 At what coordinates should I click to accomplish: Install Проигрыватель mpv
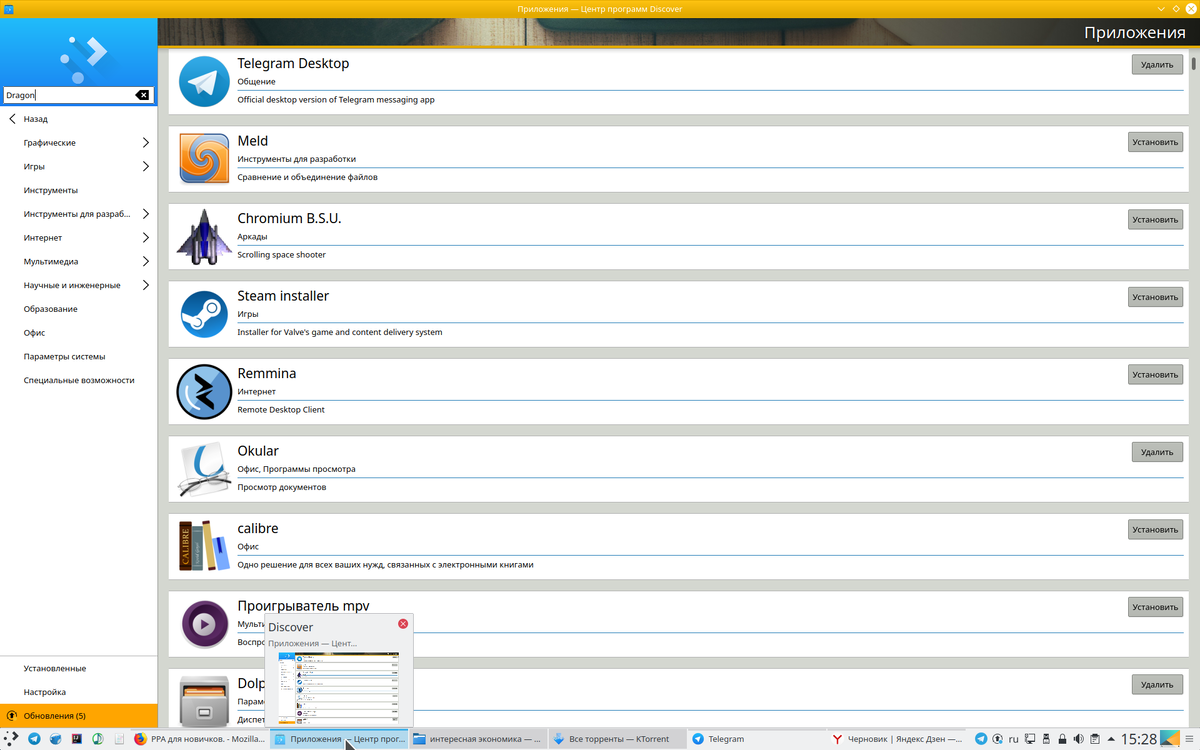coord(1155,607)
